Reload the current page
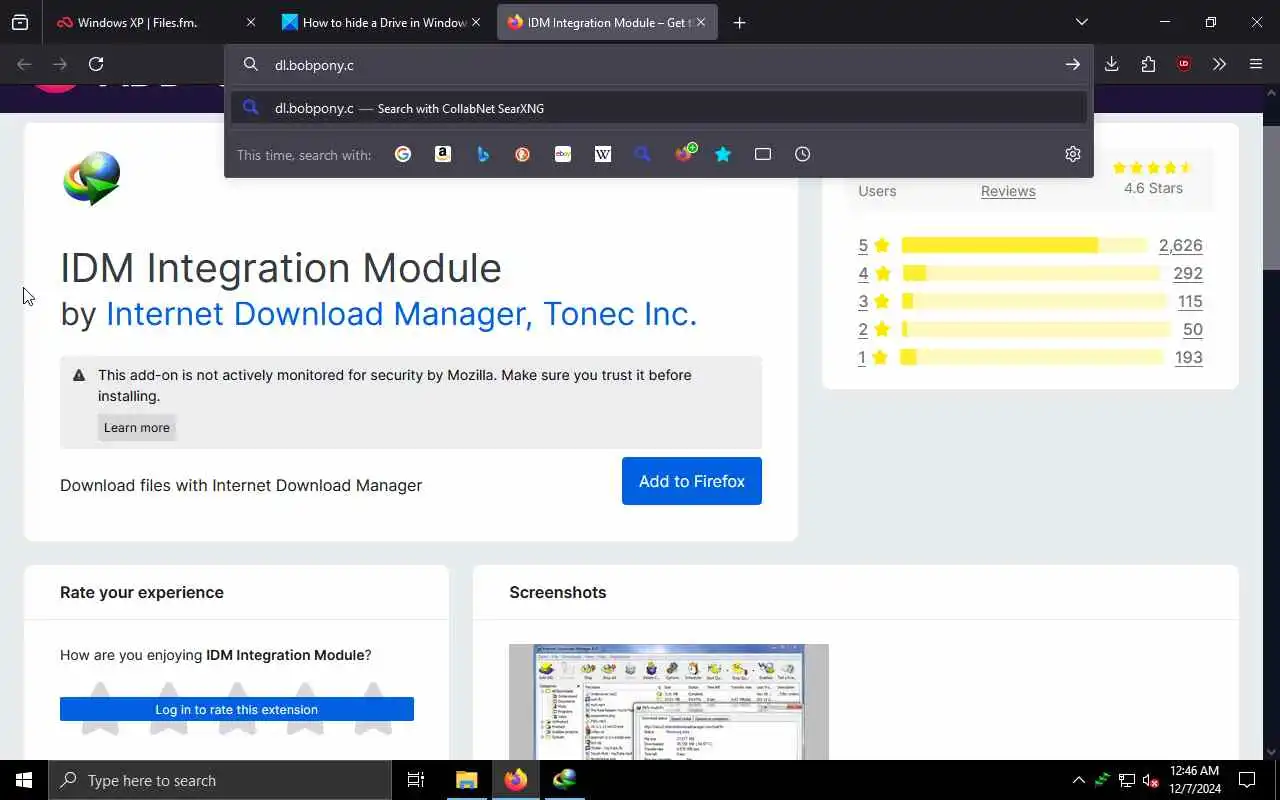 pyautogui.click(x=96, y=64)
